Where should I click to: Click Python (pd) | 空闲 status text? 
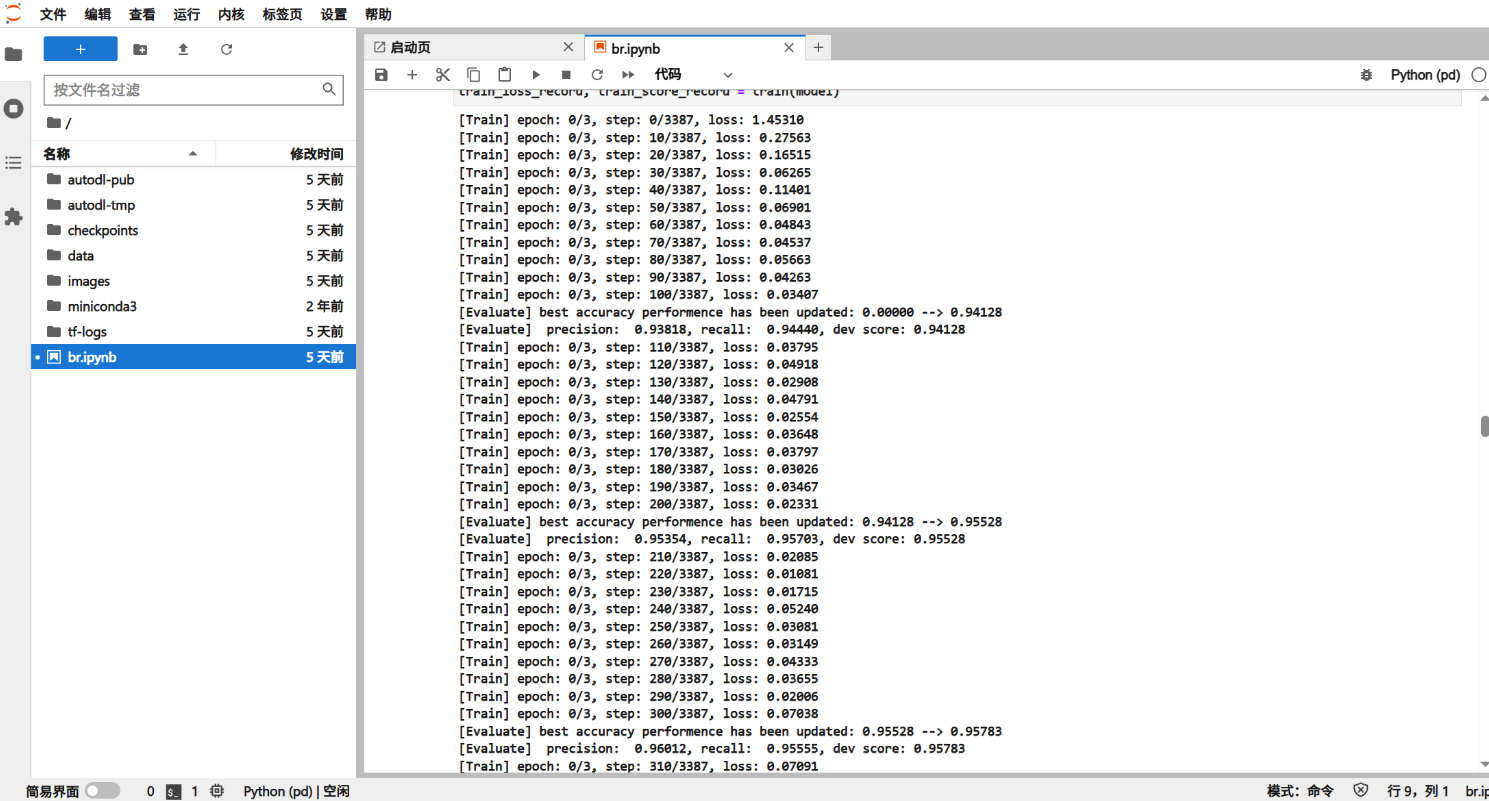pyautogui.click(x=296, y=791)
